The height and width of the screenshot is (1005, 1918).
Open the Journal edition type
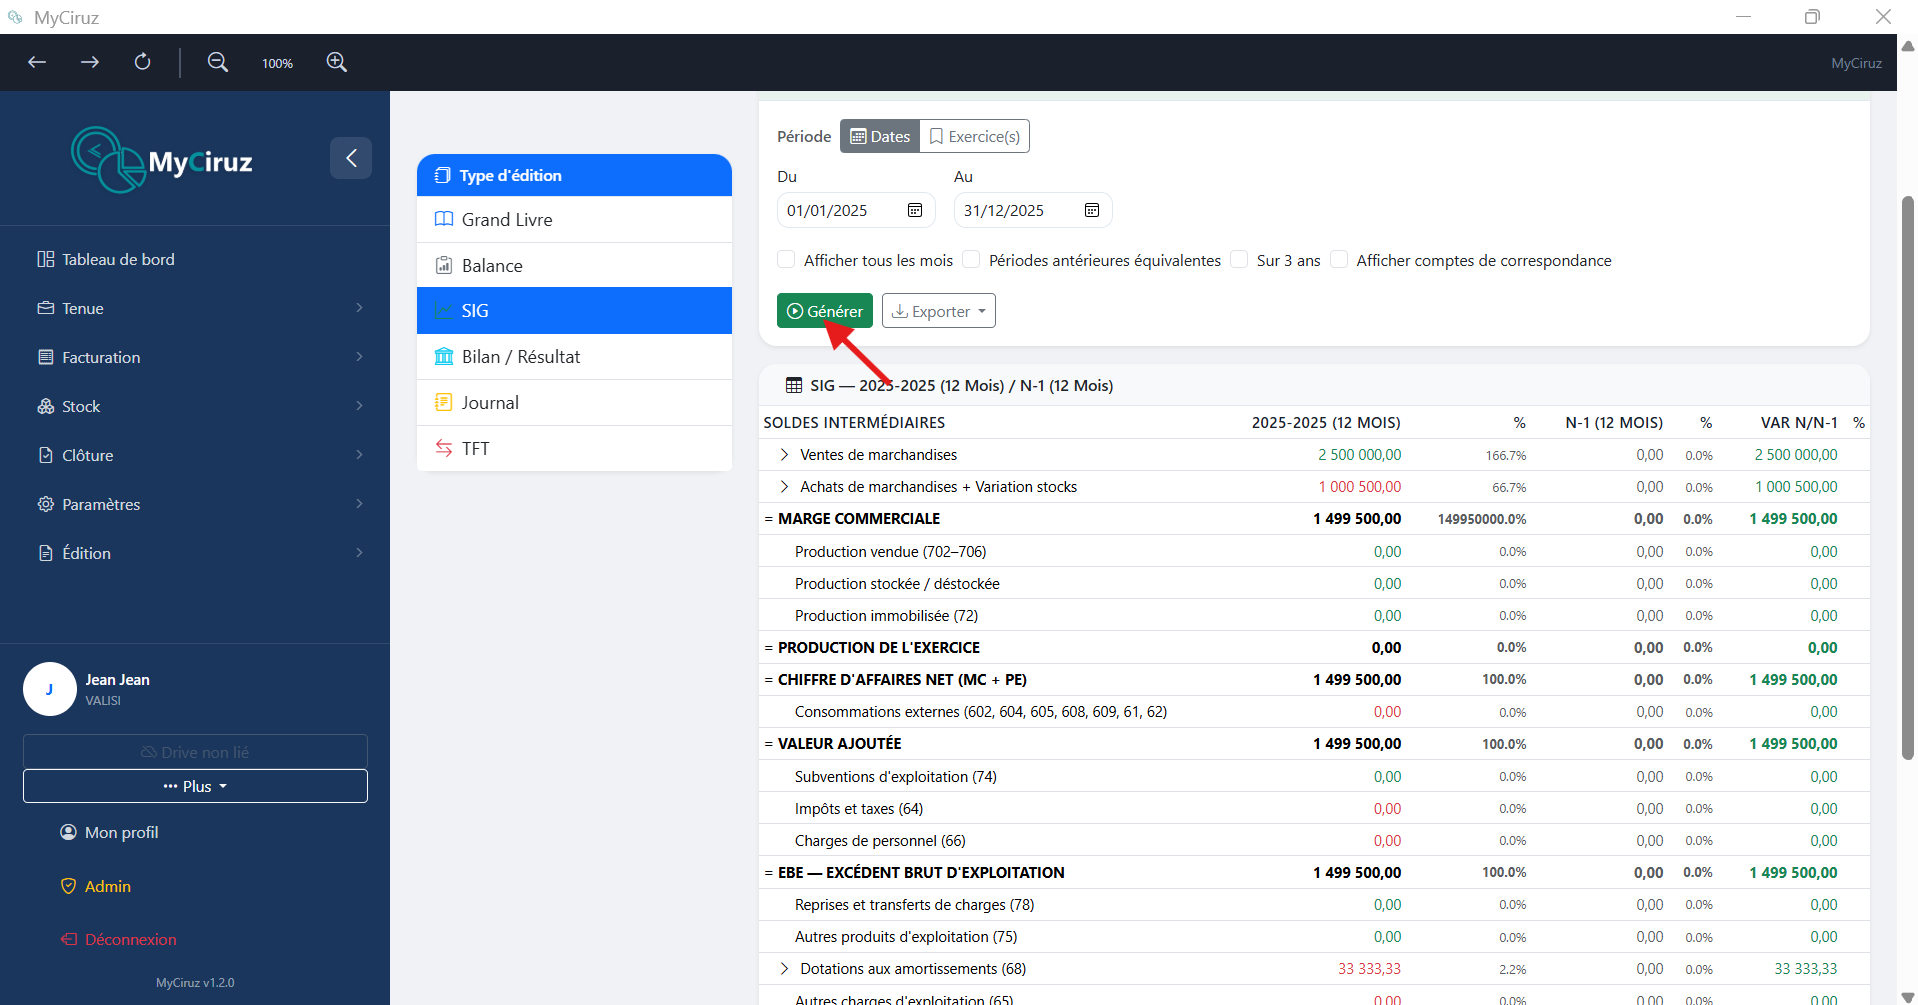coord(574,403)
